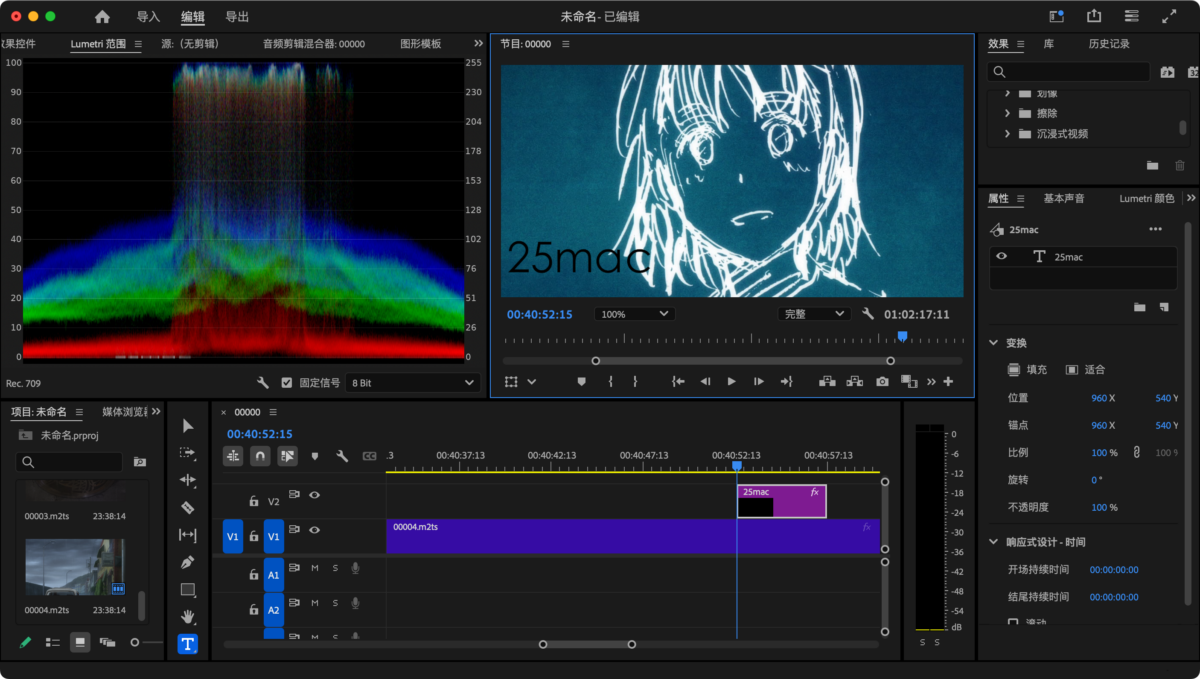1200x679 pixels.
Task: Show more tabs in source panel group
Action: coord(478,44)
